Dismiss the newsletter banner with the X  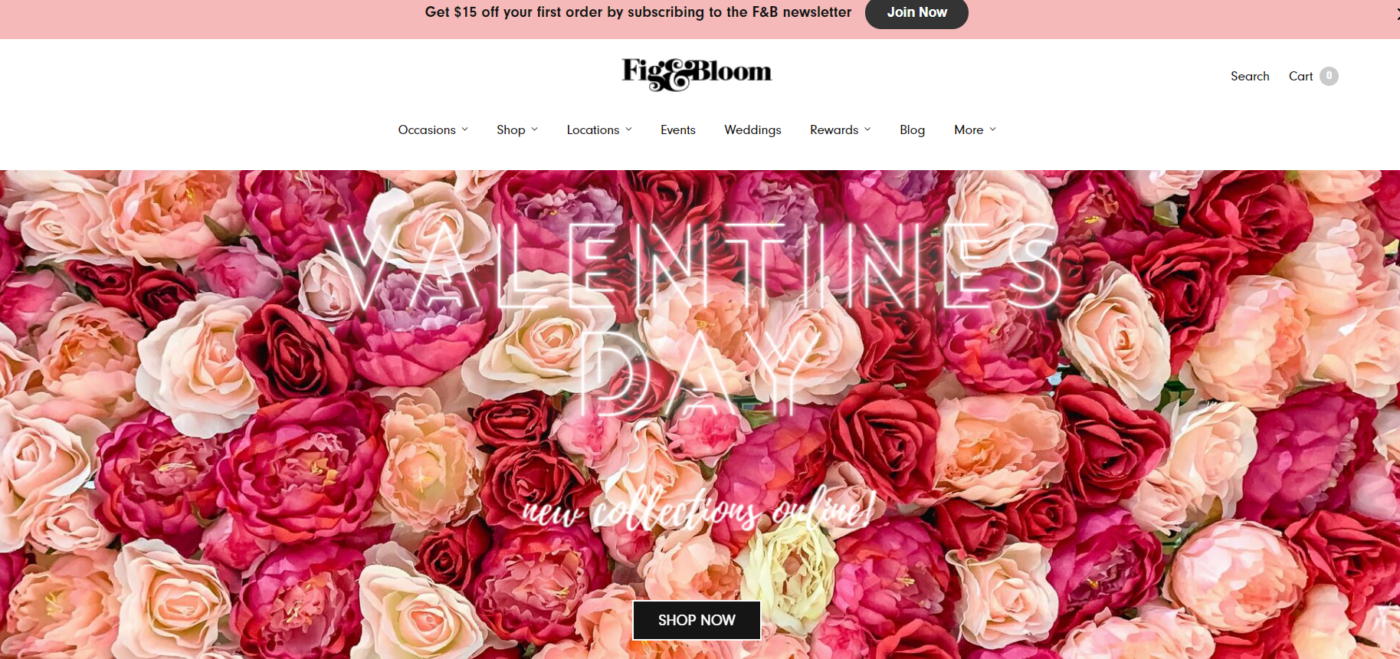click(1395, 12)
